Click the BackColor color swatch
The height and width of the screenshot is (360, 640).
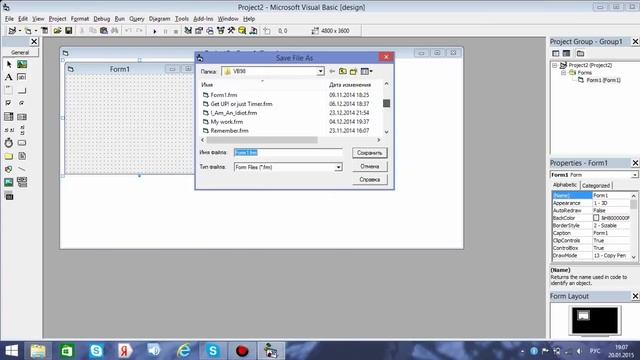tap(596, 218)
